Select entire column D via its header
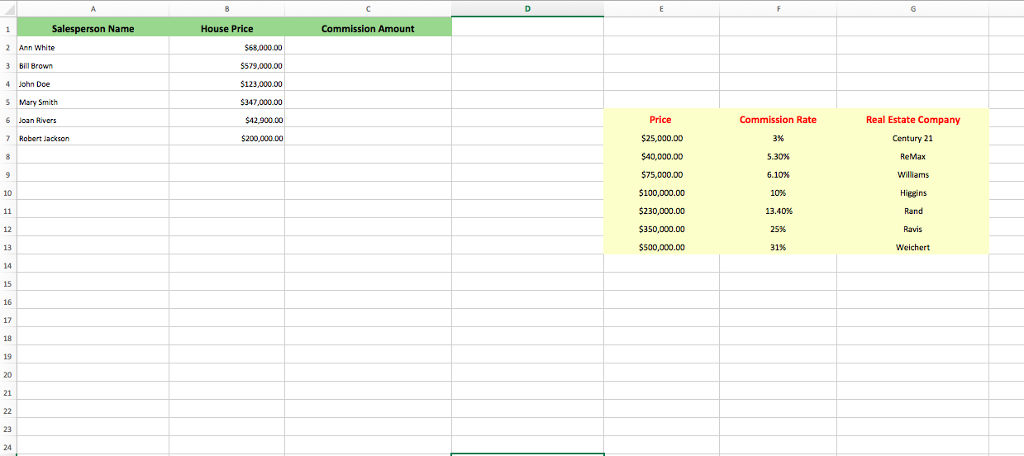Image resolution: width=1024 pixels, height=456 pixels. (527, 8)
